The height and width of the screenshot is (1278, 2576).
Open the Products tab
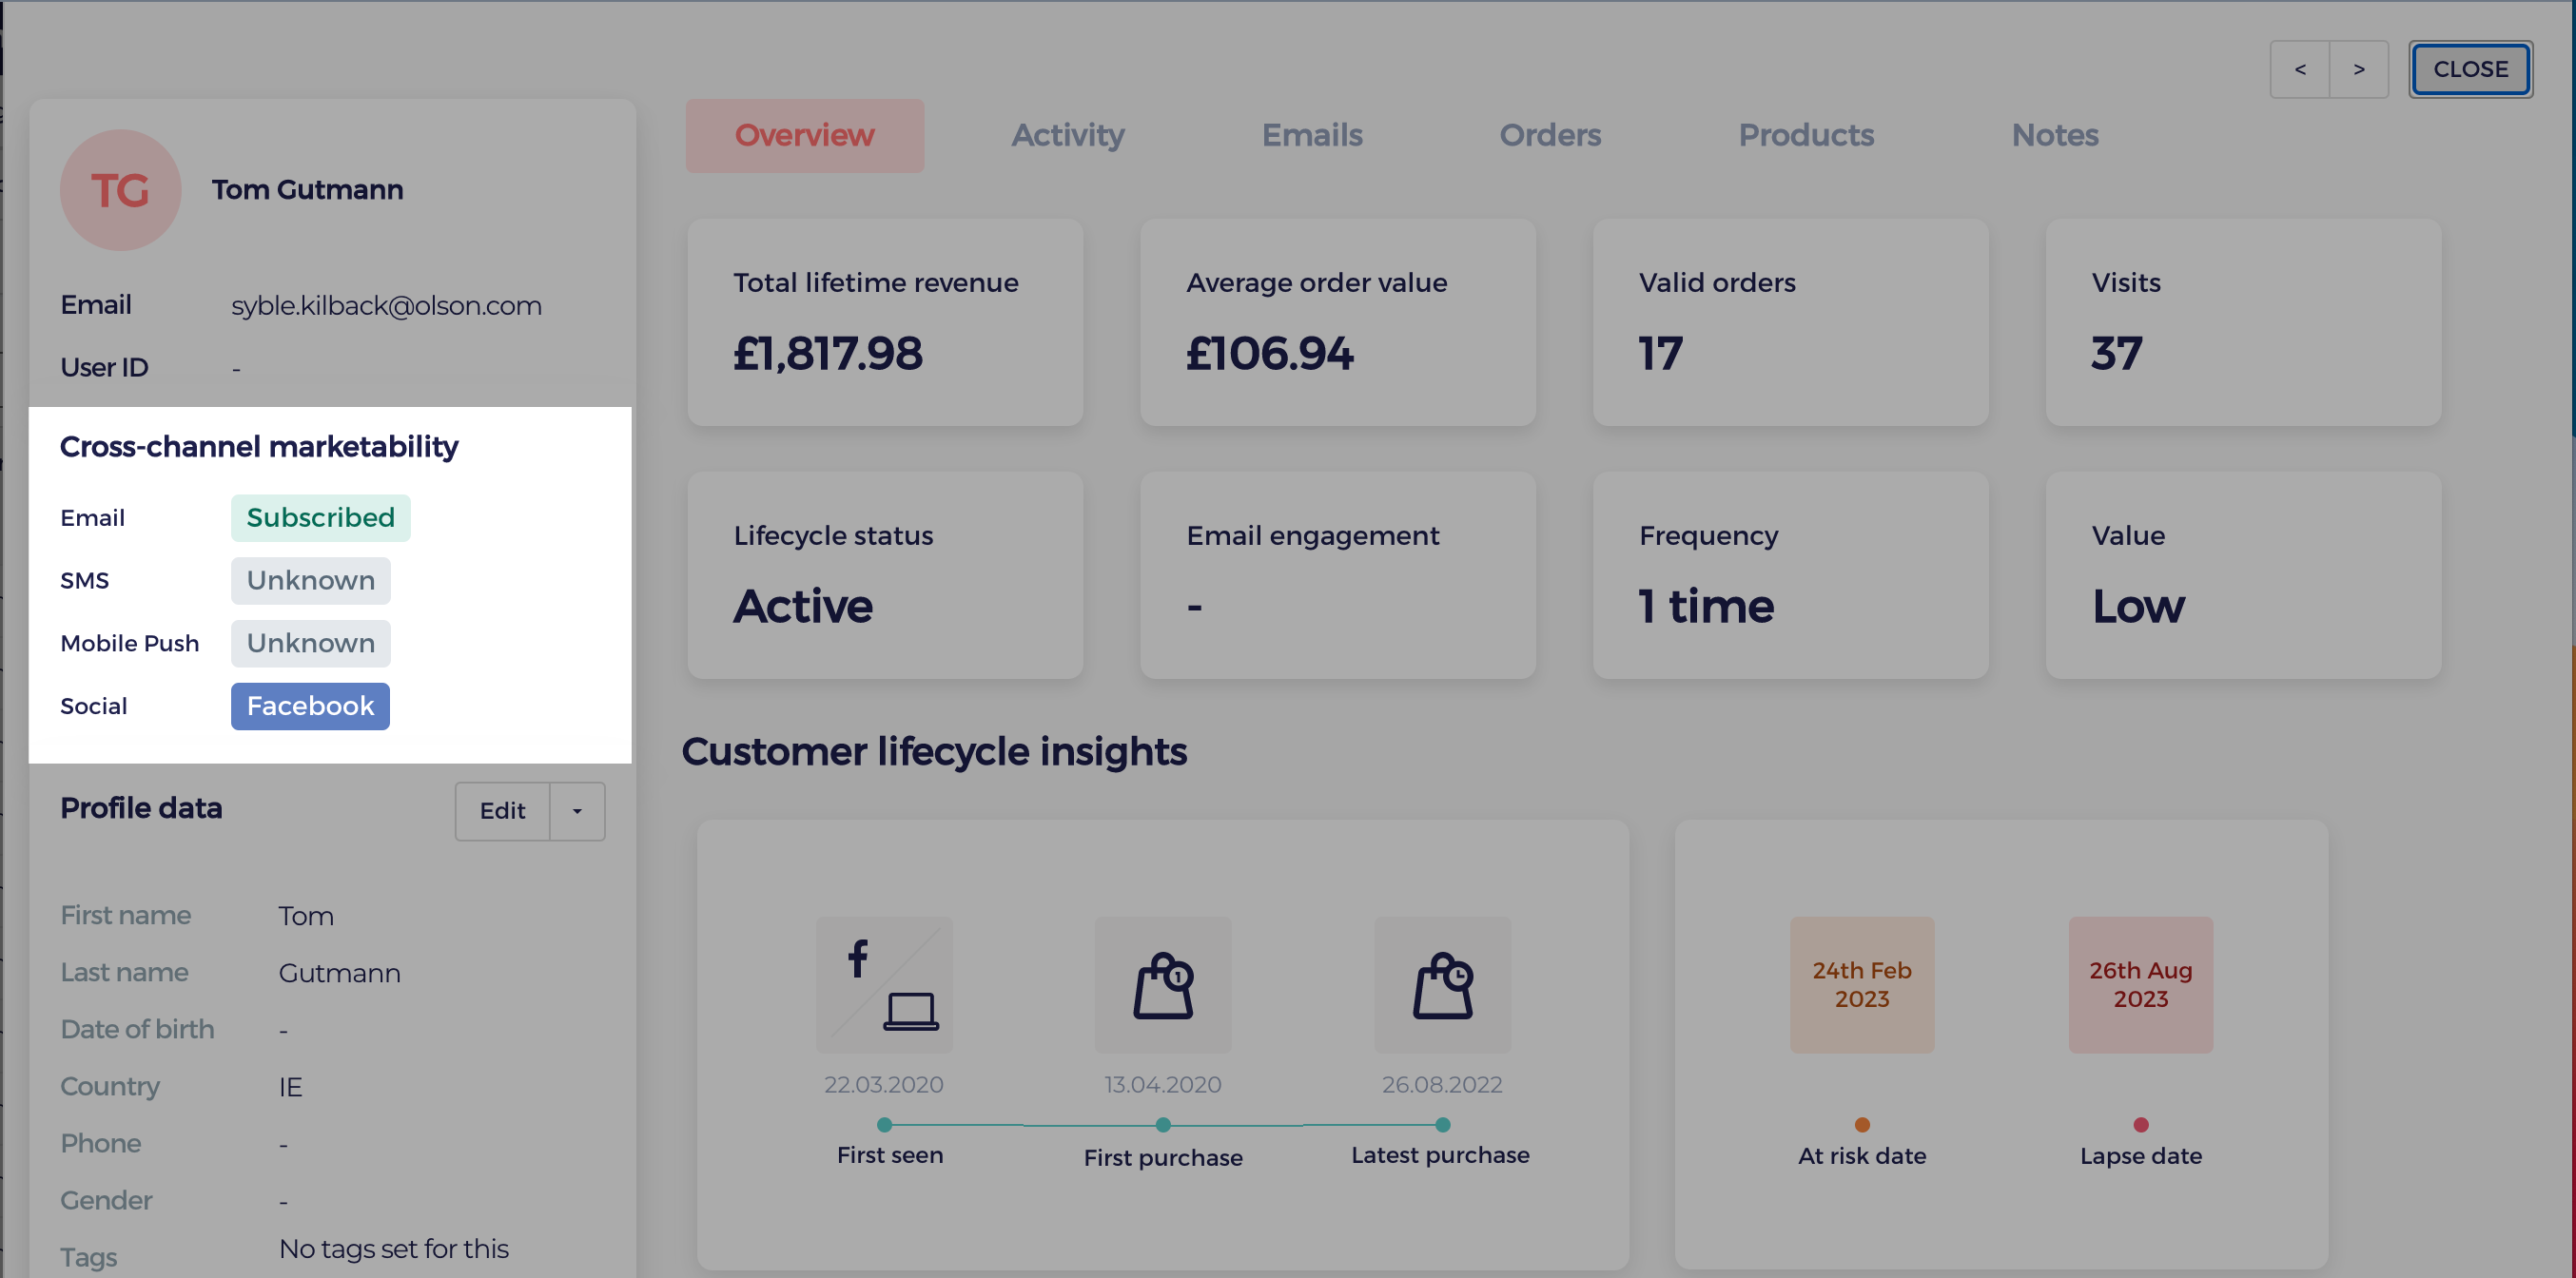(1805, 135)
